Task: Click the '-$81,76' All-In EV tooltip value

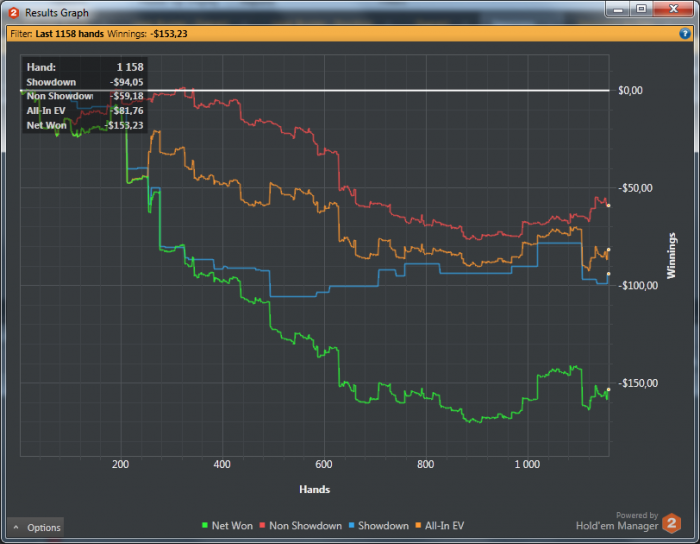Action: pos(127,111)
